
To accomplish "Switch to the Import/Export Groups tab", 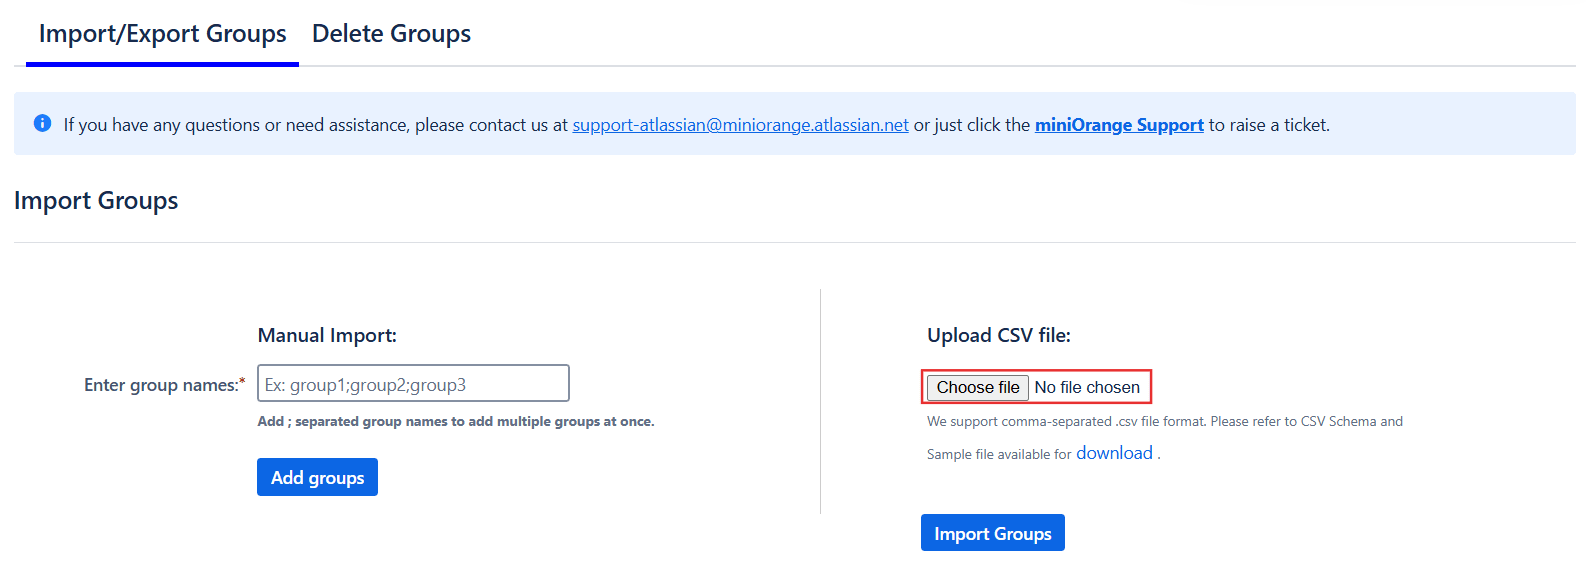I will pos(162,34).
